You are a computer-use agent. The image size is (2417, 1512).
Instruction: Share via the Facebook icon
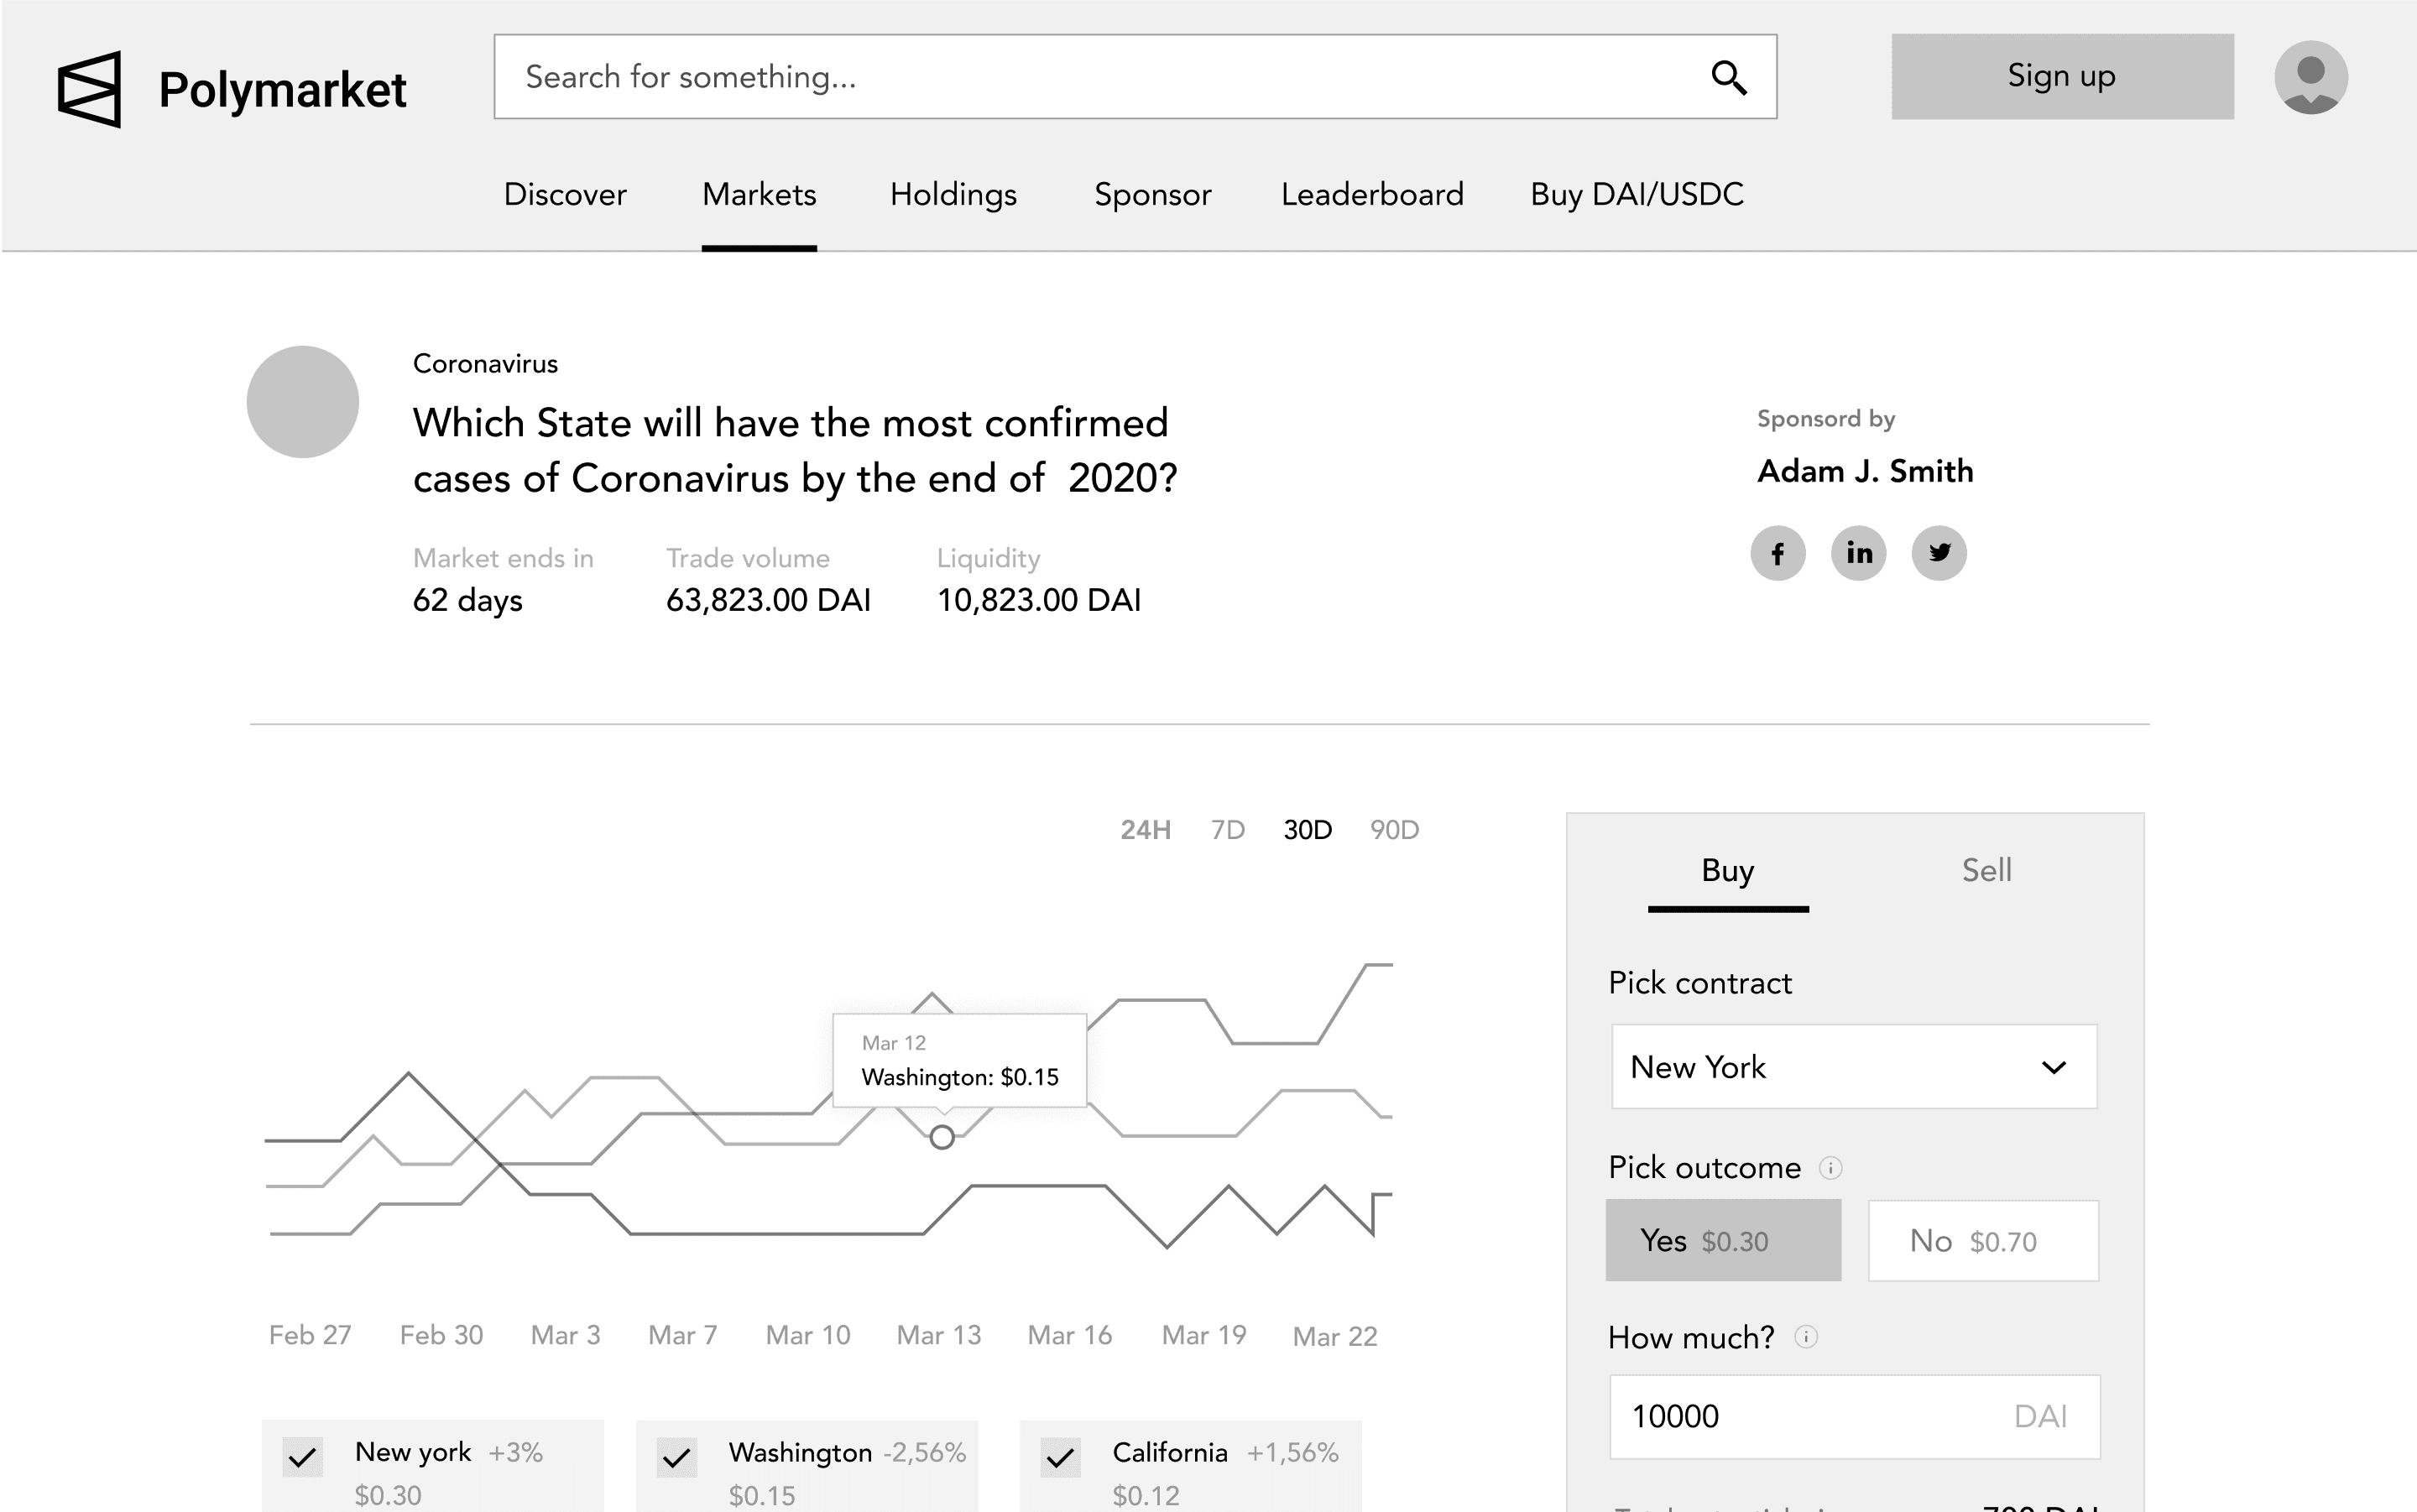1777,553
